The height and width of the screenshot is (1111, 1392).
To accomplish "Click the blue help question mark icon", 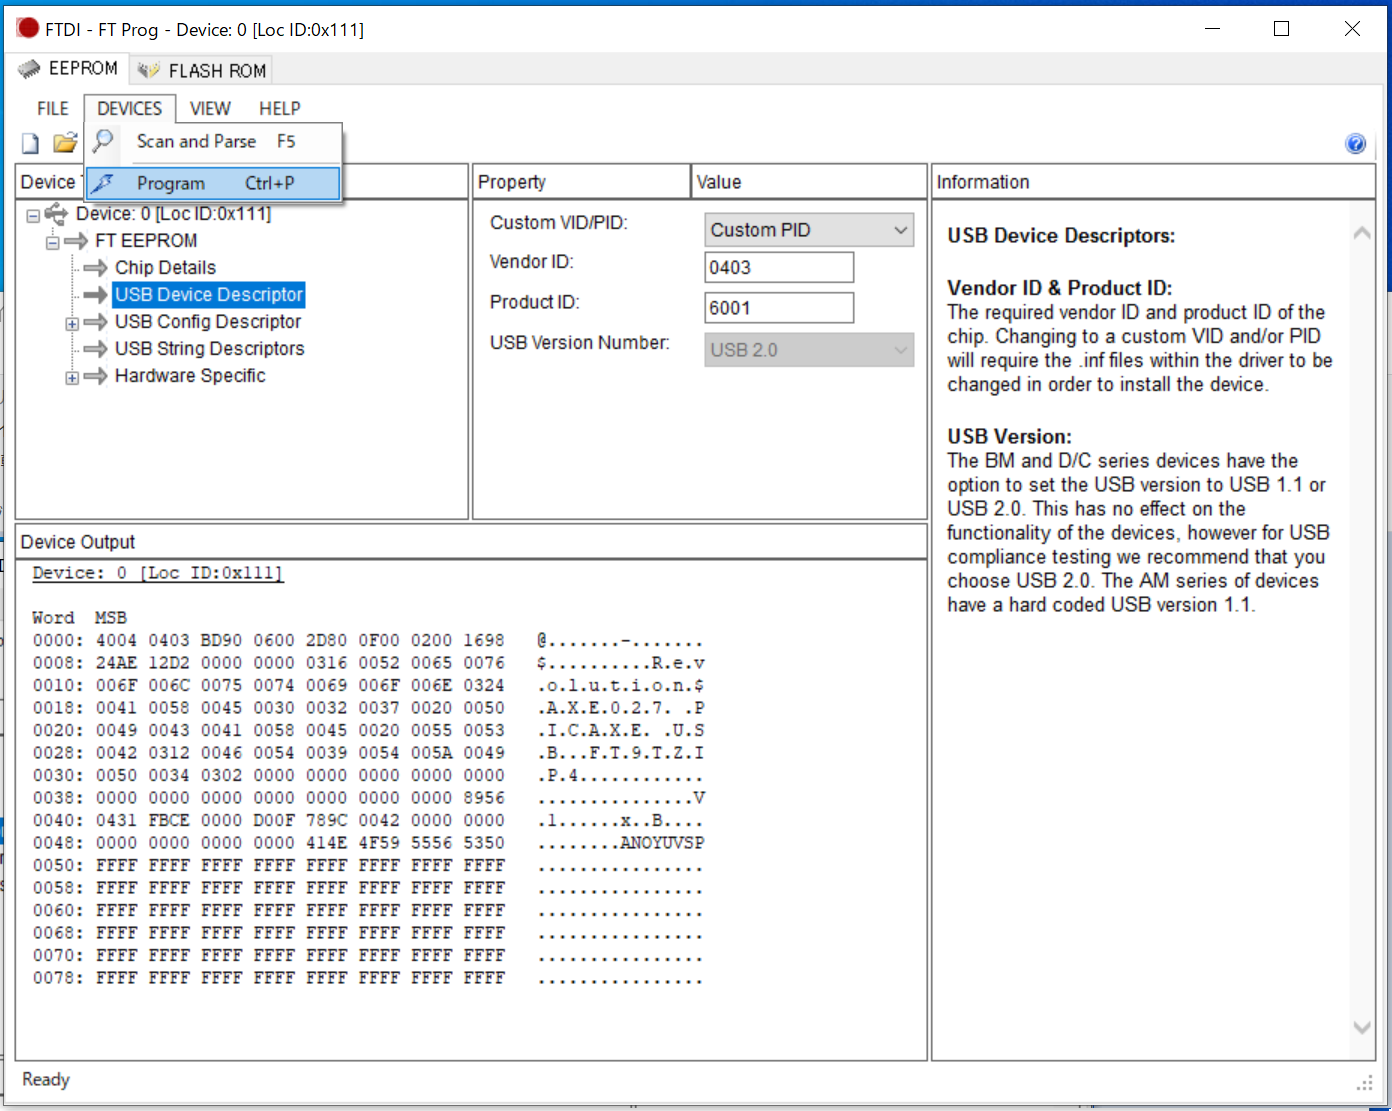I will 1355,144.
